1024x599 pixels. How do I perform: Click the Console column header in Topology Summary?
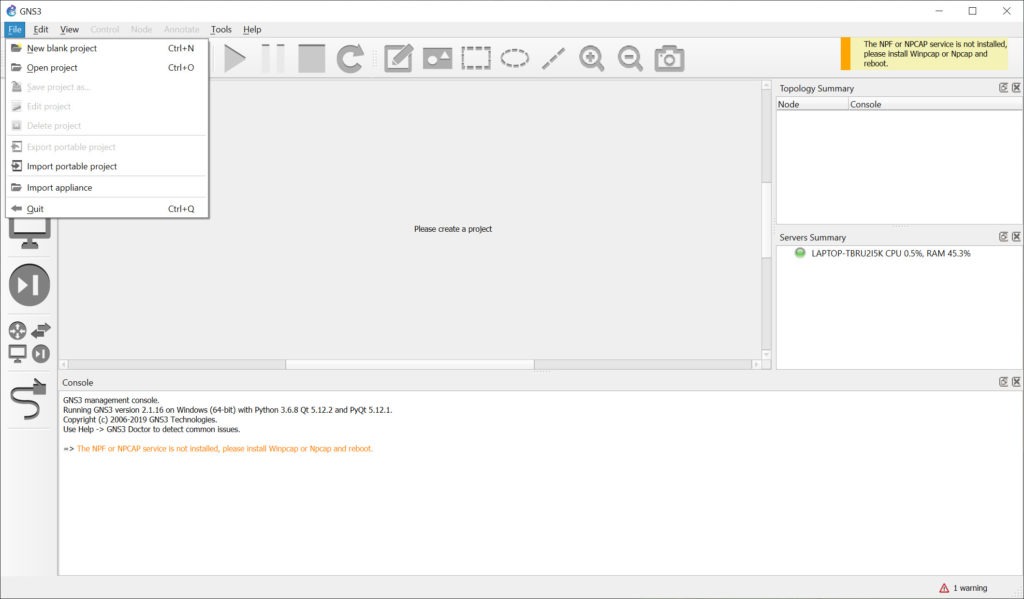click(935, 105)
